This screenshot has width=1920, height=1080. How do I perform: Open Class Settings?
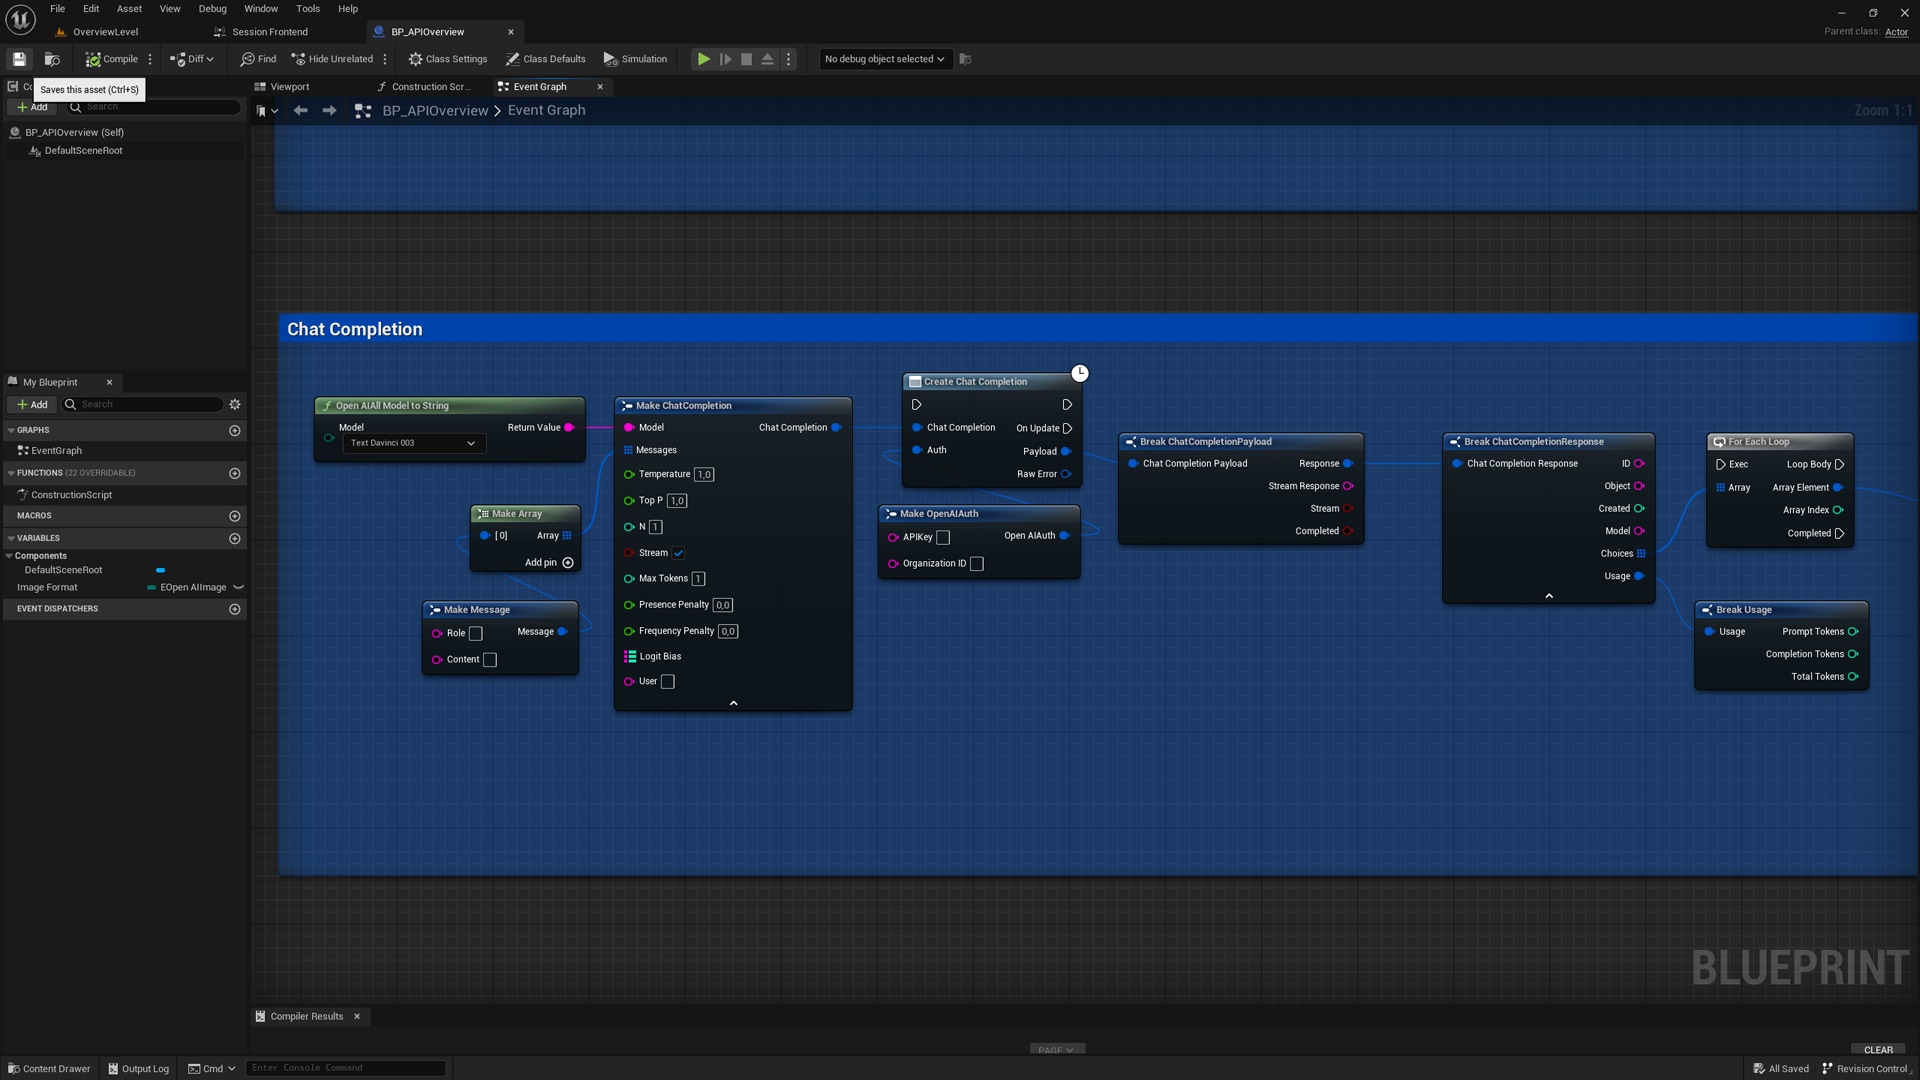pyautogui.click(x=447, y=59)
